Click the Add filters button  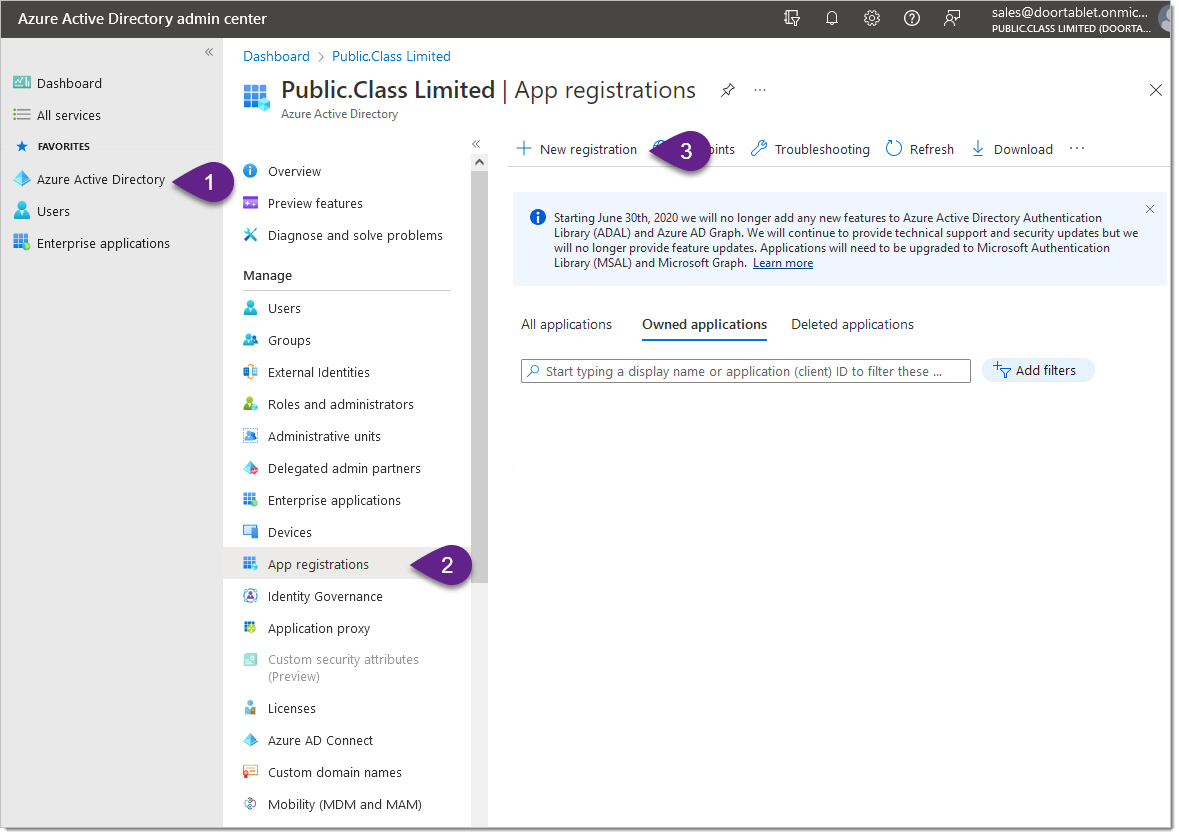click(x=1038, y=370)
